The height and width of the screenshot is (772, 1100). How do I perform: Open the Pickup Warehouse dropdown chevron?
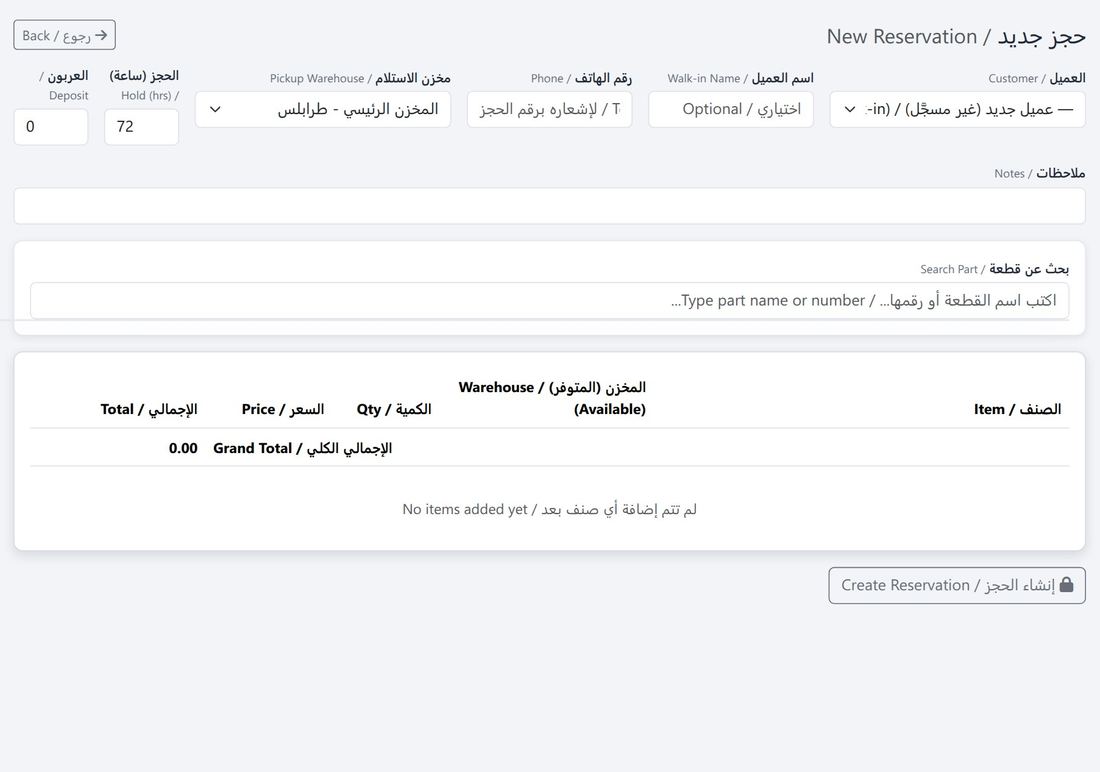click(x=215, y=109)
